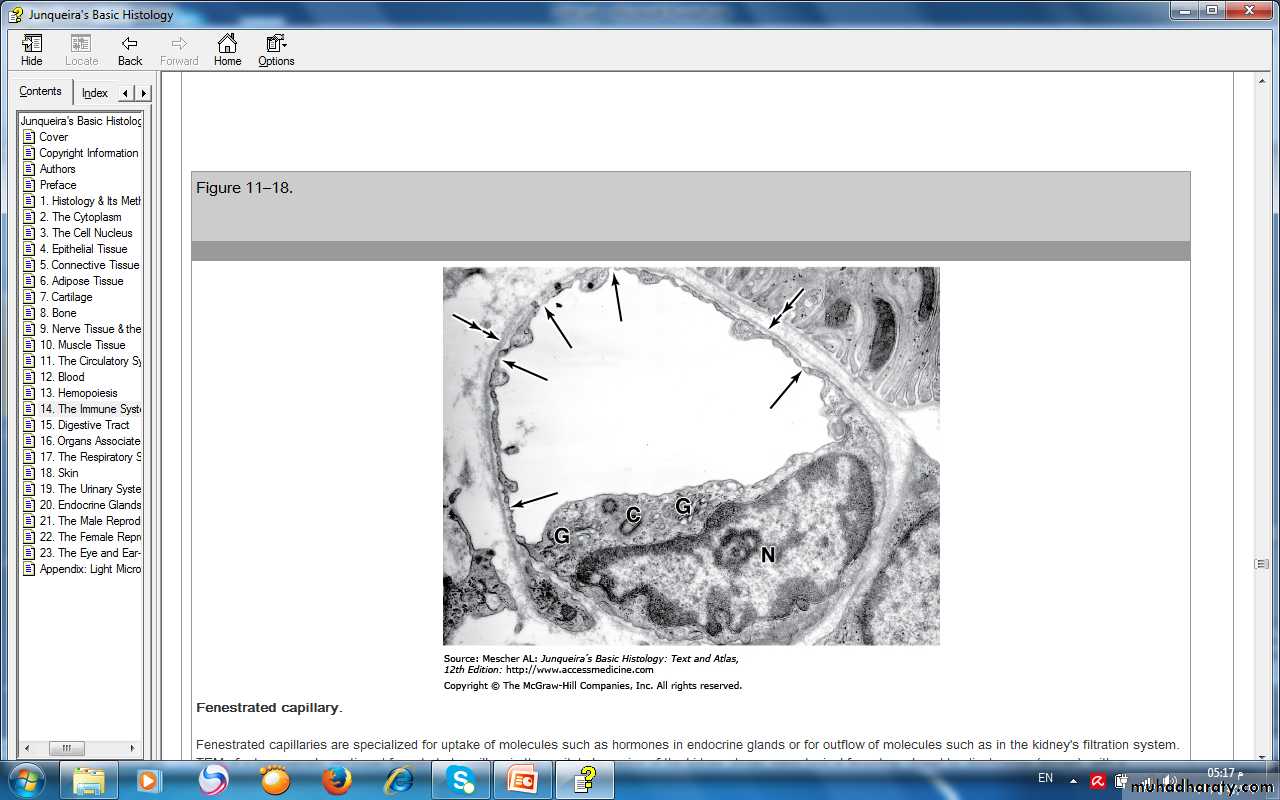Image resolution: width=1280 pixels, height=800 pixels.
Task: Select the Contents tab
Action: (x=41, y=91)
